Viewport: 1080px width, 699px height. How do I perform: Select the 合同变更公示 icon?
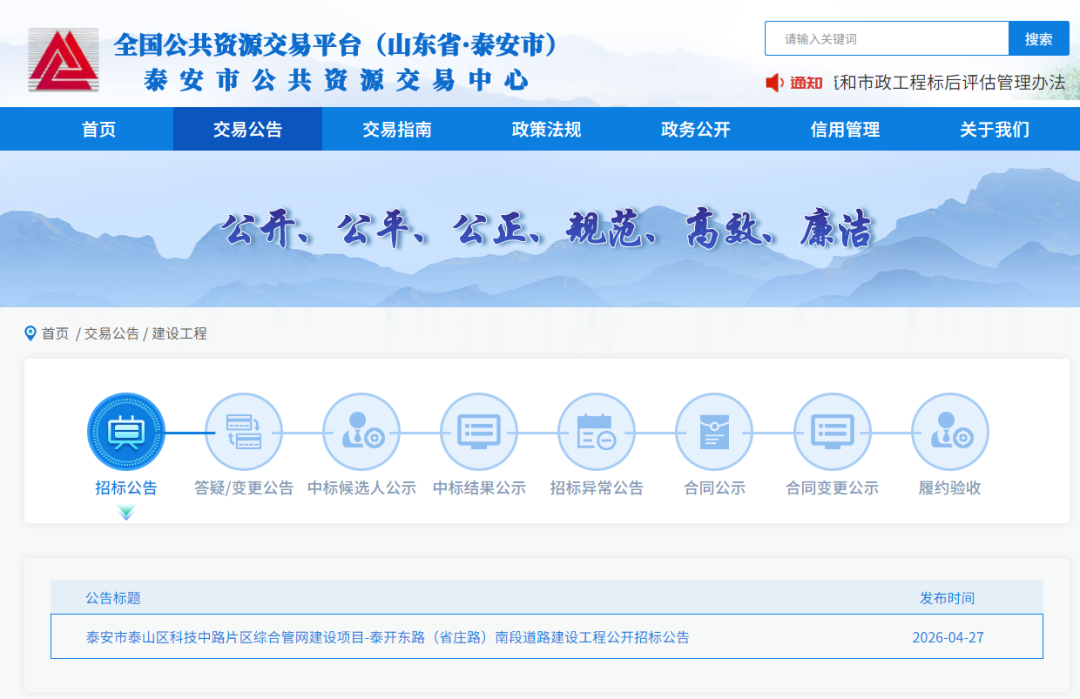[x=832, y=432]
